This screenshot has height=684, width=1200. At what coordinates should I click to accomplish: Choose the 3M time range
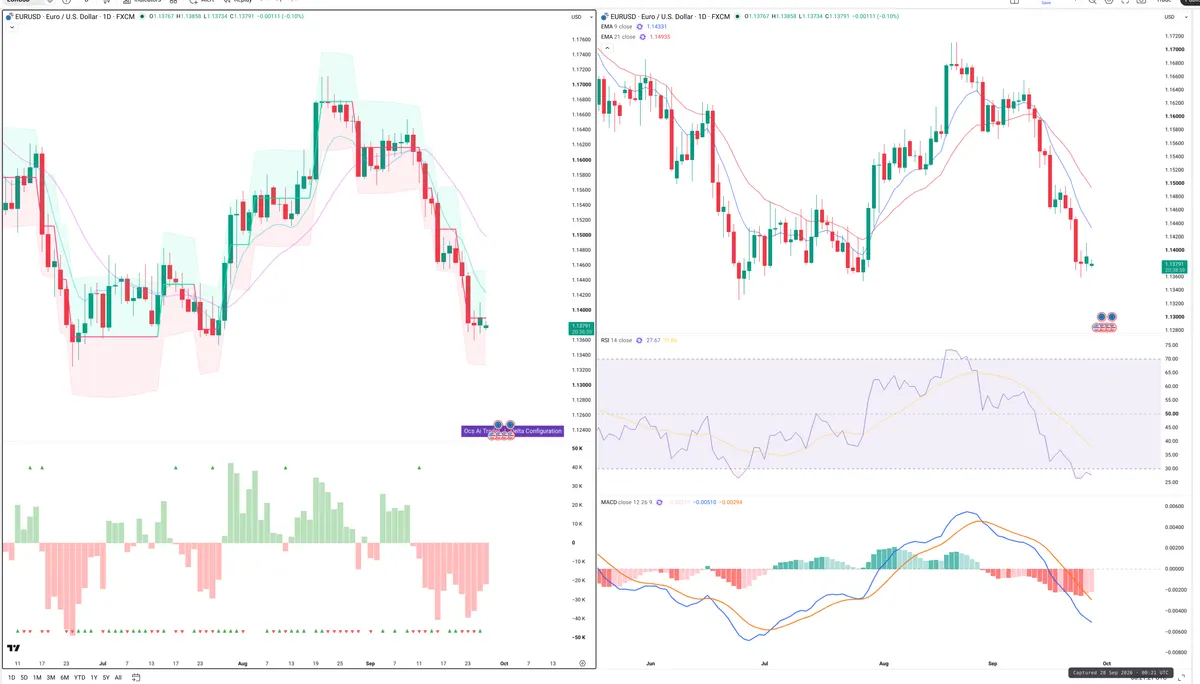click(51, 677)
